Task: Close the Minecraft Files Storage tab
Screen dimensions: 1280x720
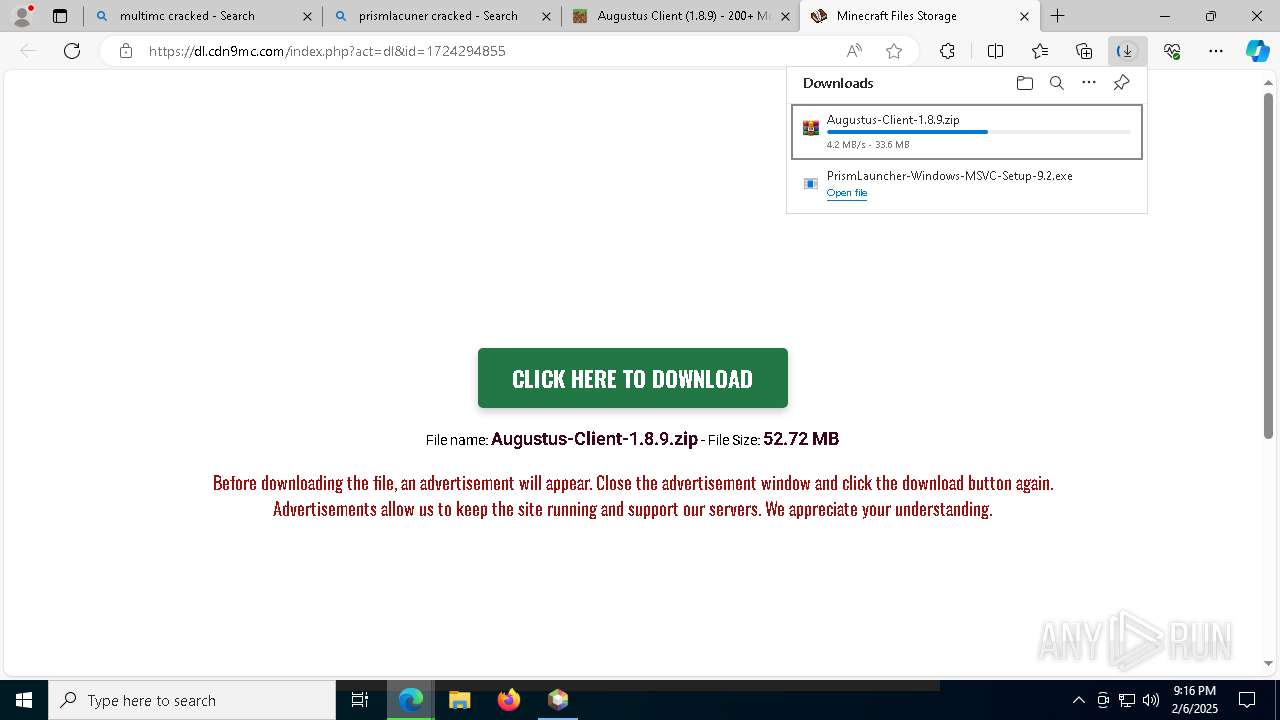Action: click(x=1024, y=16)
